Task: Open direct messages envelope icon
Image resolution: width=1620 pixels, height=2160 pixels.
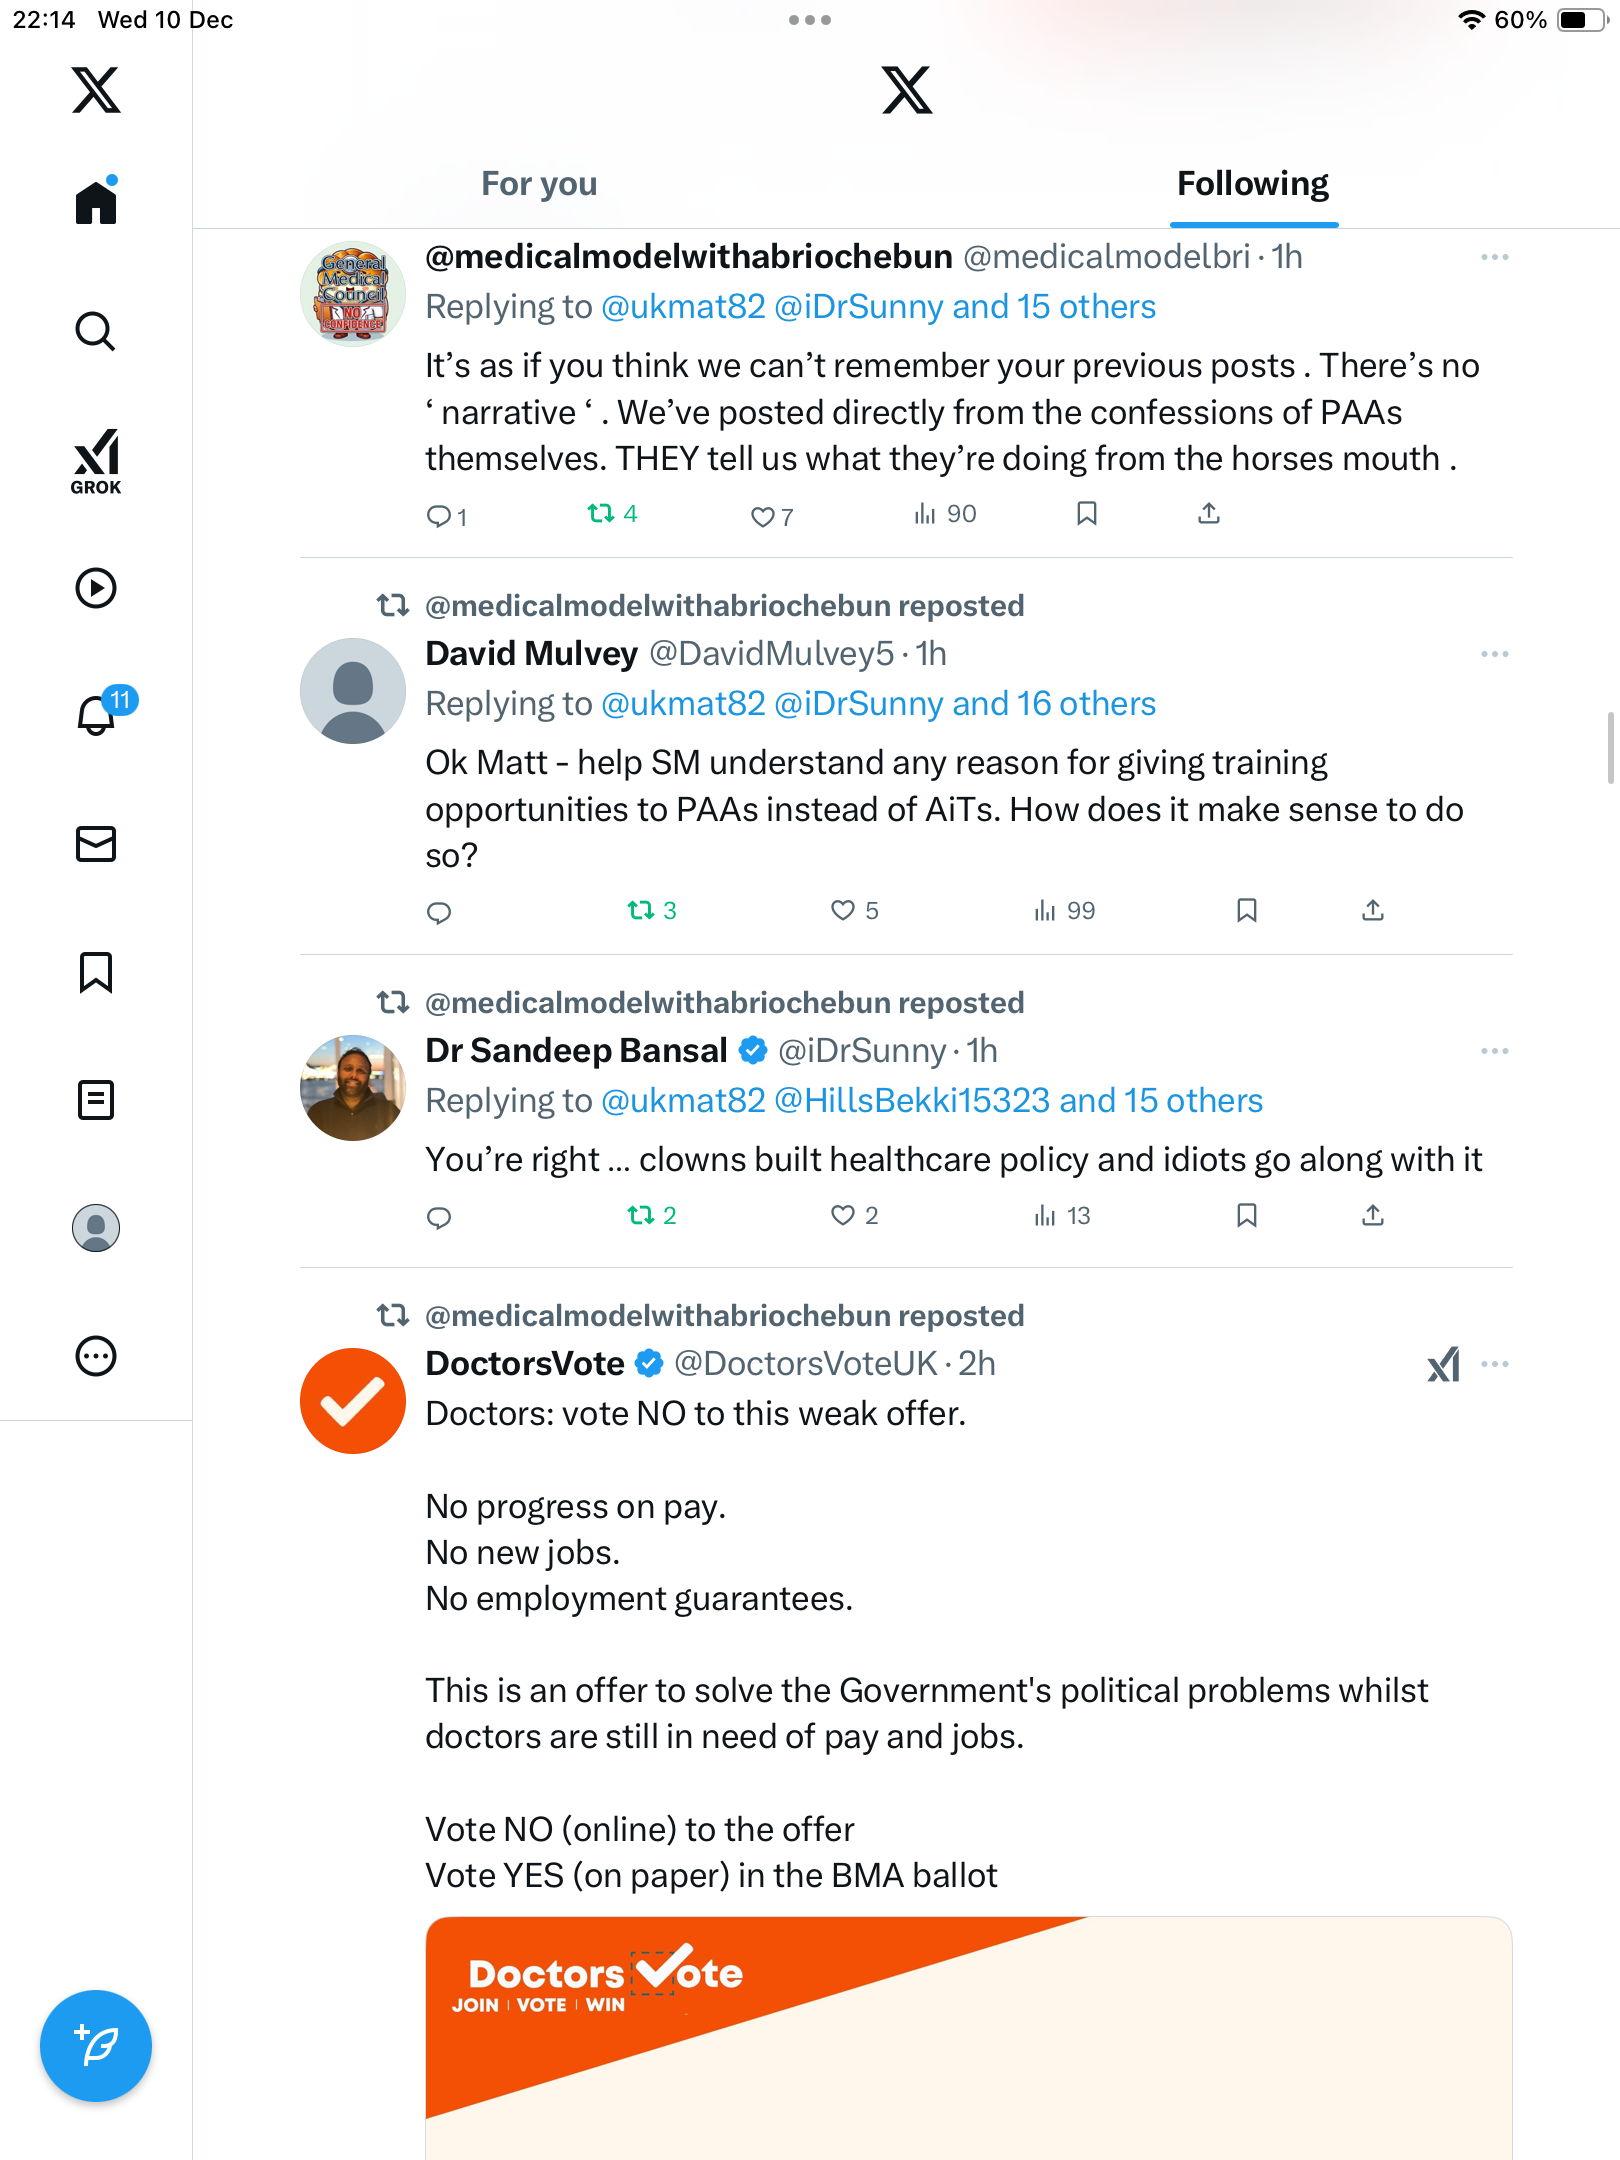Action: (x=96, y=844)
